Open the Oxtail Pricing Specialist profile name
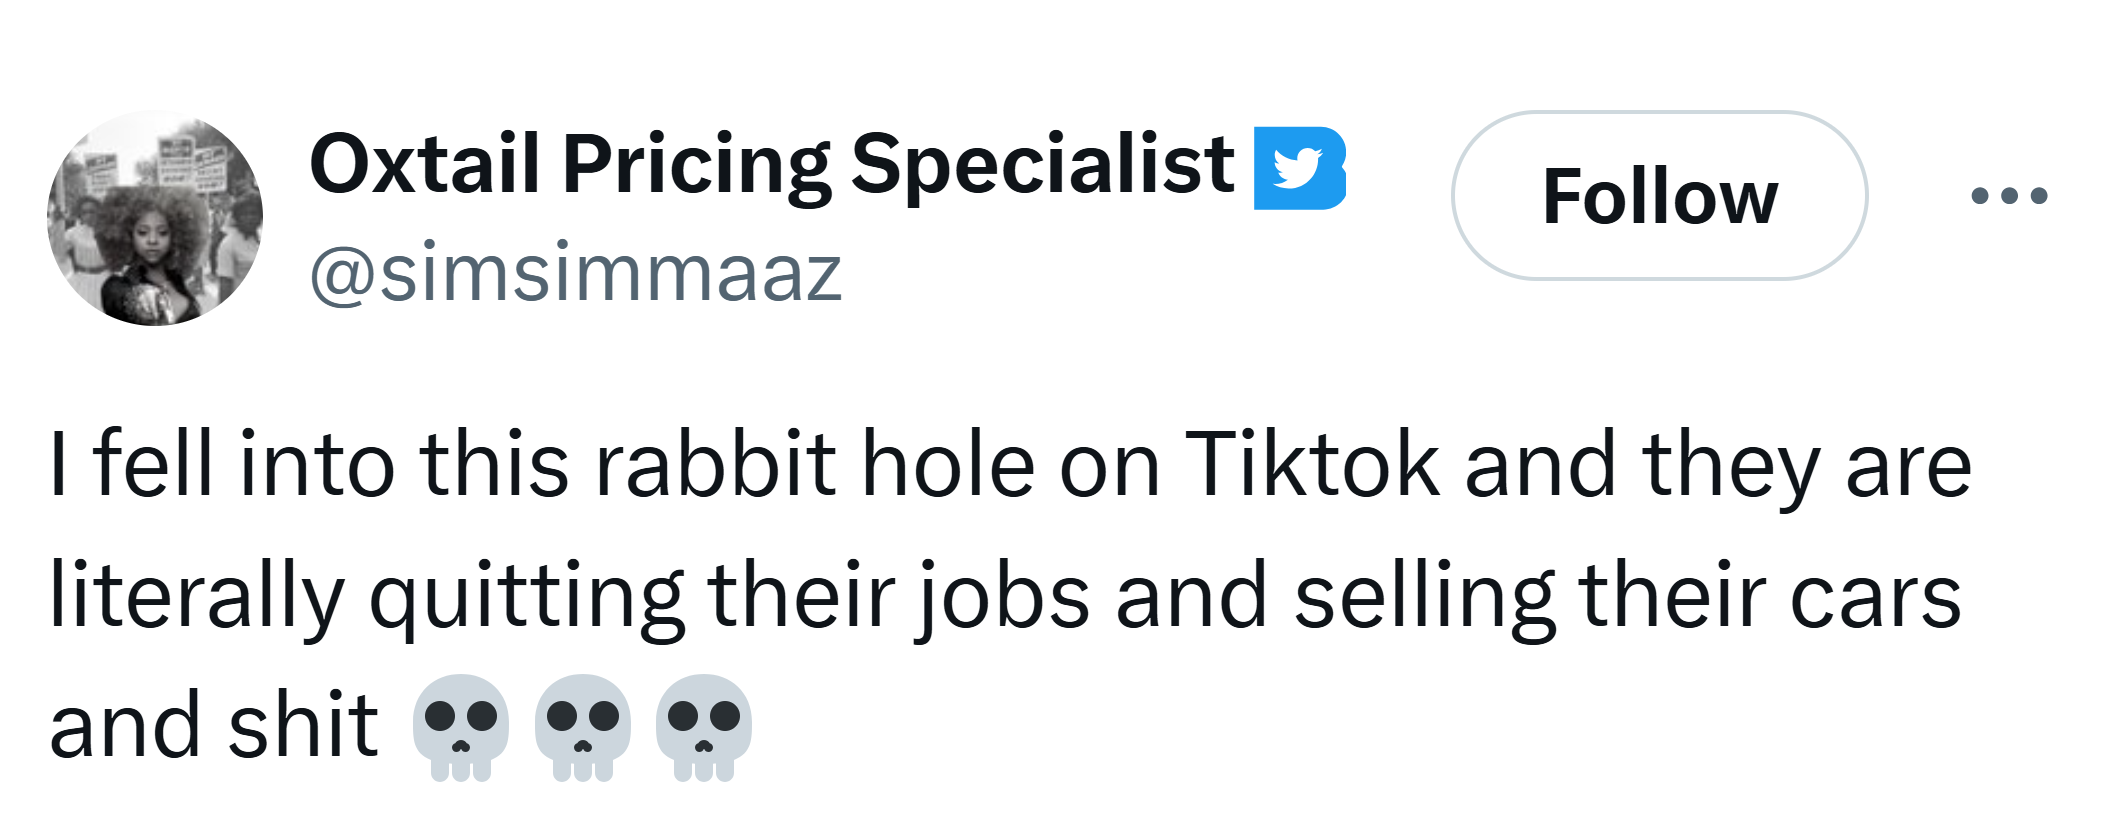 point(770,164)
